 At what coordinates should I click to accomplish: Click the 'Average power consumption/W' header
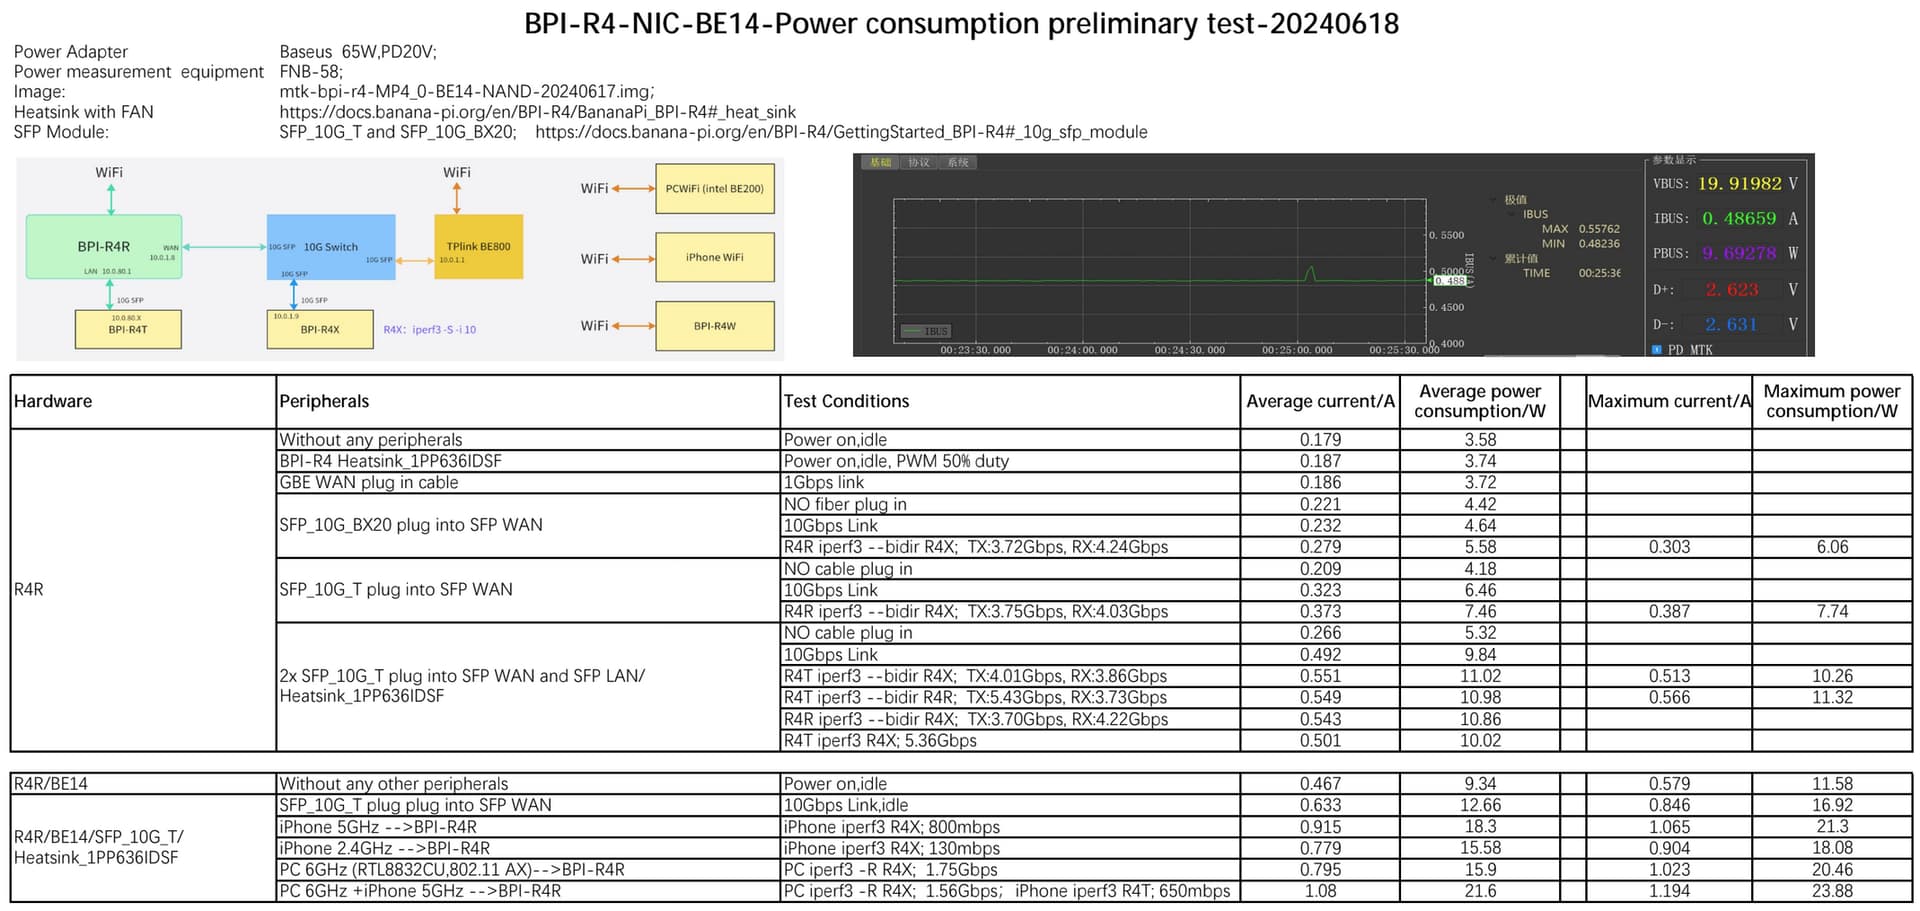[1480, 401]
